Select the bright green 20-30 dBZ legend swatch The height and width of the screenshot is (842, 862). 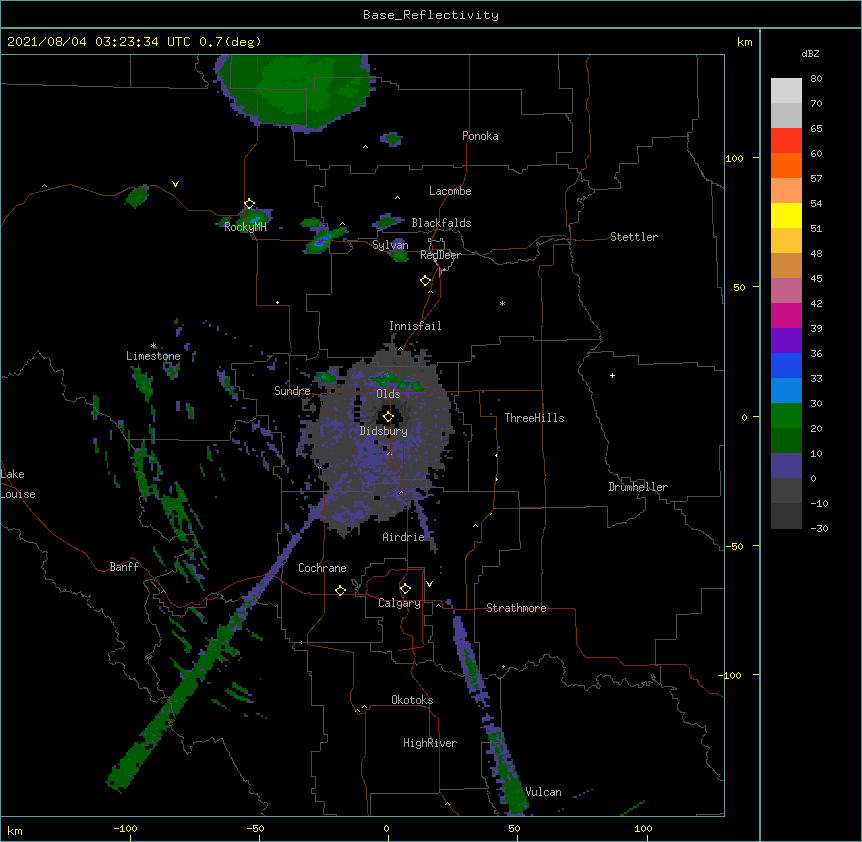(786, 416)
